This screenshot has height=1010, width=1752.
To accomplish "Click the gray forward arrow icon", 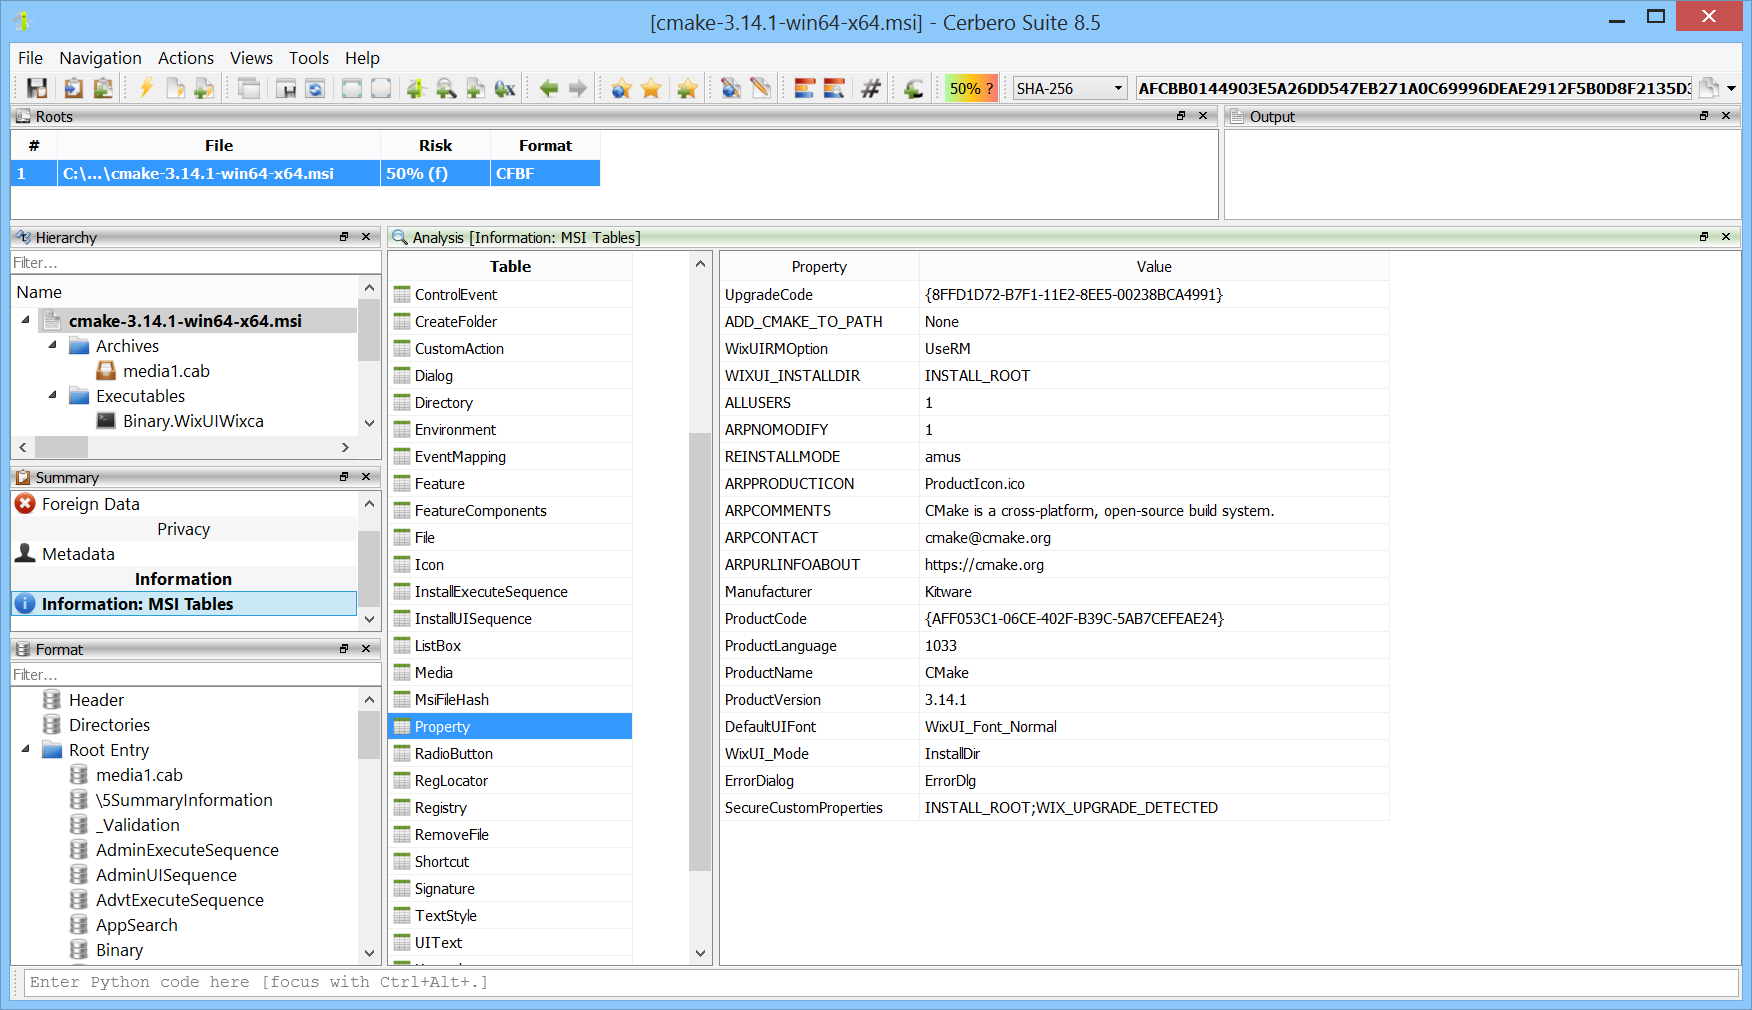I will 578,89.
